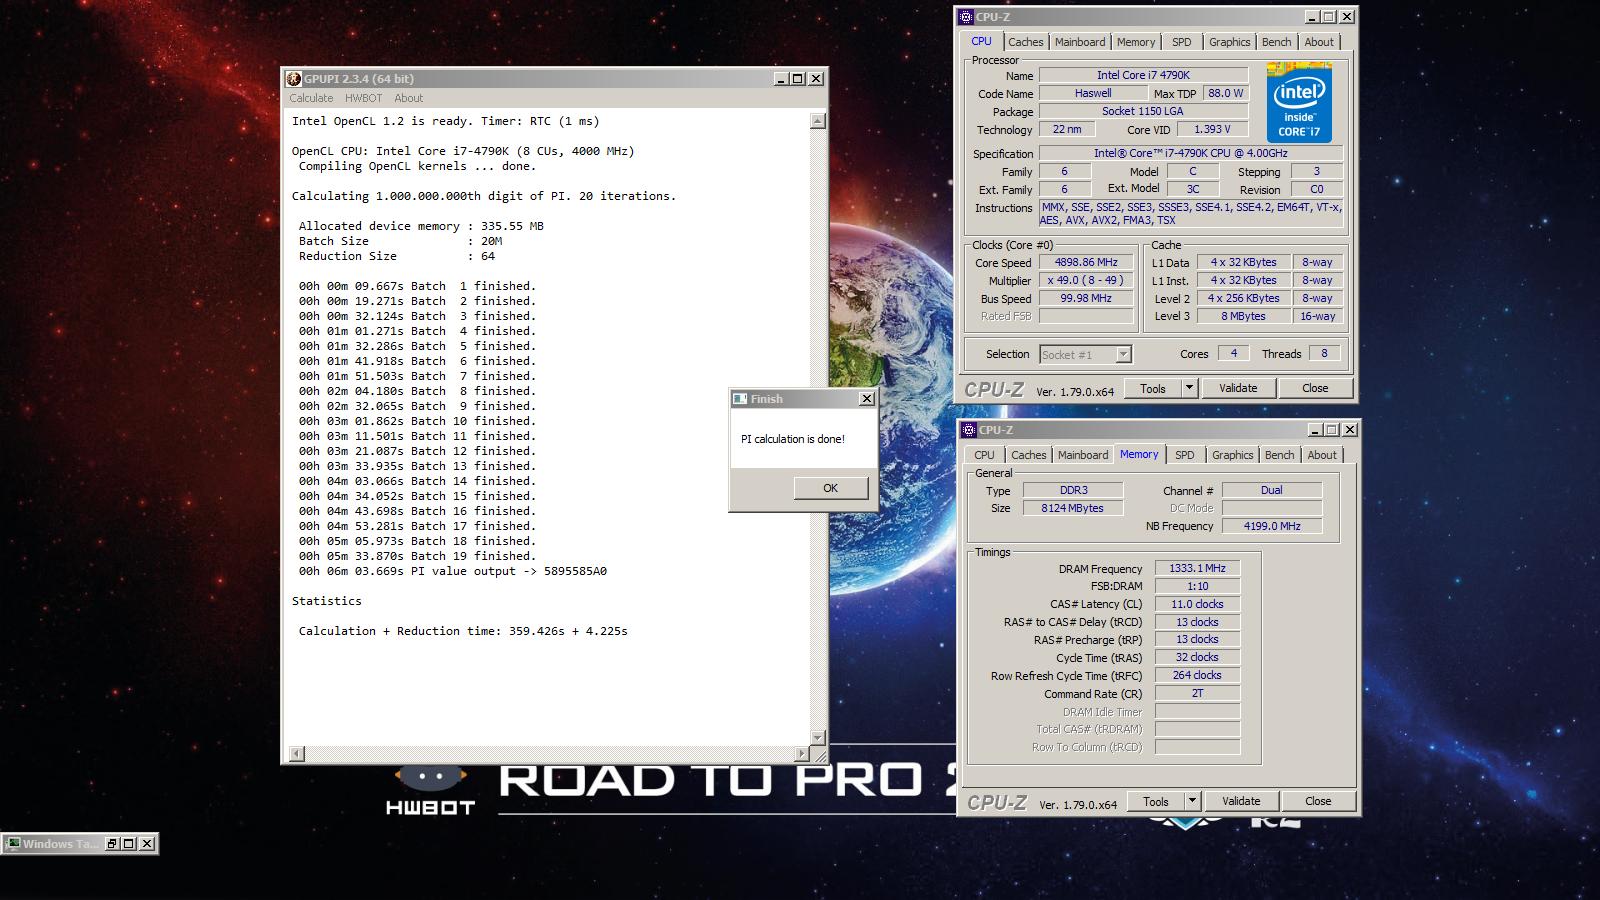
Task: Click the Command Rate 2T value
Action: (x=1197, y=693)
